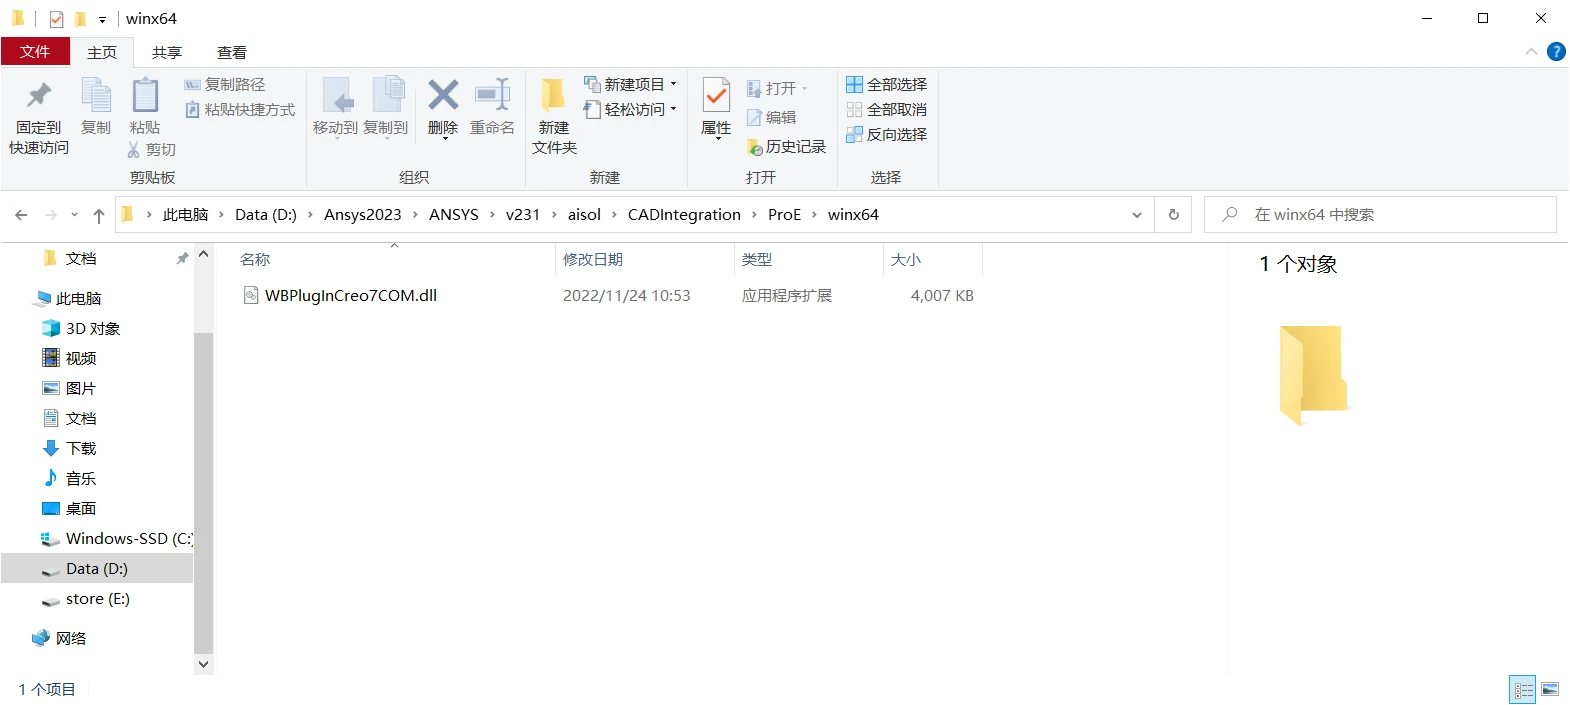Select 网络 in navigation pane
1570x705 pixels.
(x=70, y=639)
